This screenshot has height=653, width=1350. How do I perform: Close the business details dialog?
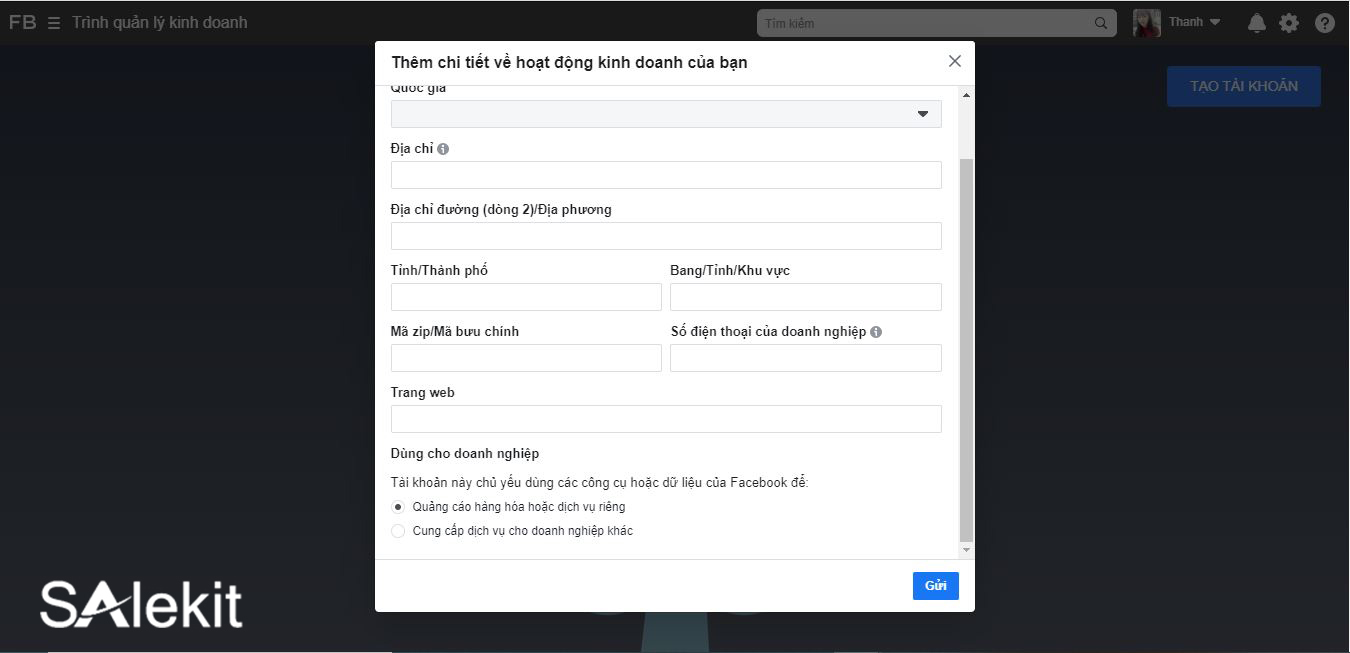954,61
